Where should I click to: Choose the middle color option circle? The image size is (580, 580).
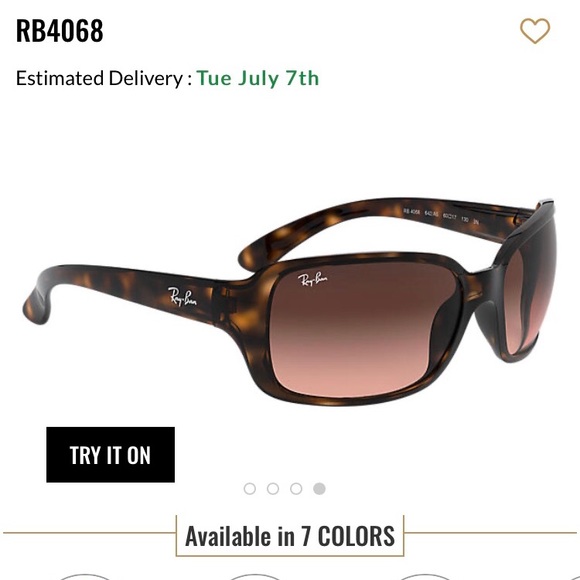pyautogui.click(x=254, y=577)
